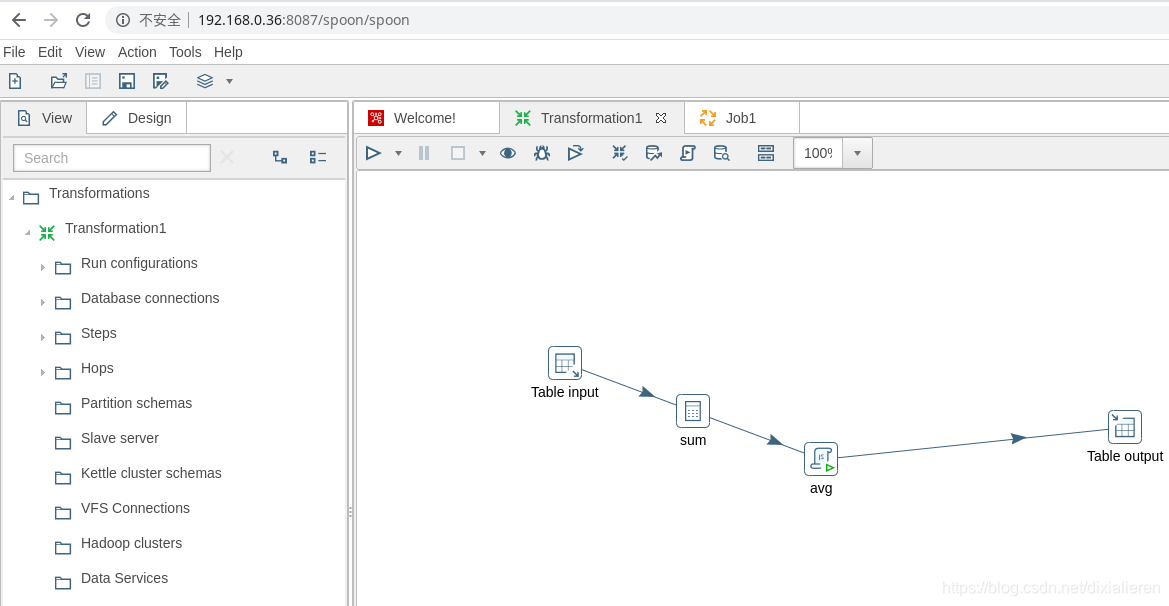Open the Action menu
The height and width of the screenshot is (606, 1169).
click(137, 51)
